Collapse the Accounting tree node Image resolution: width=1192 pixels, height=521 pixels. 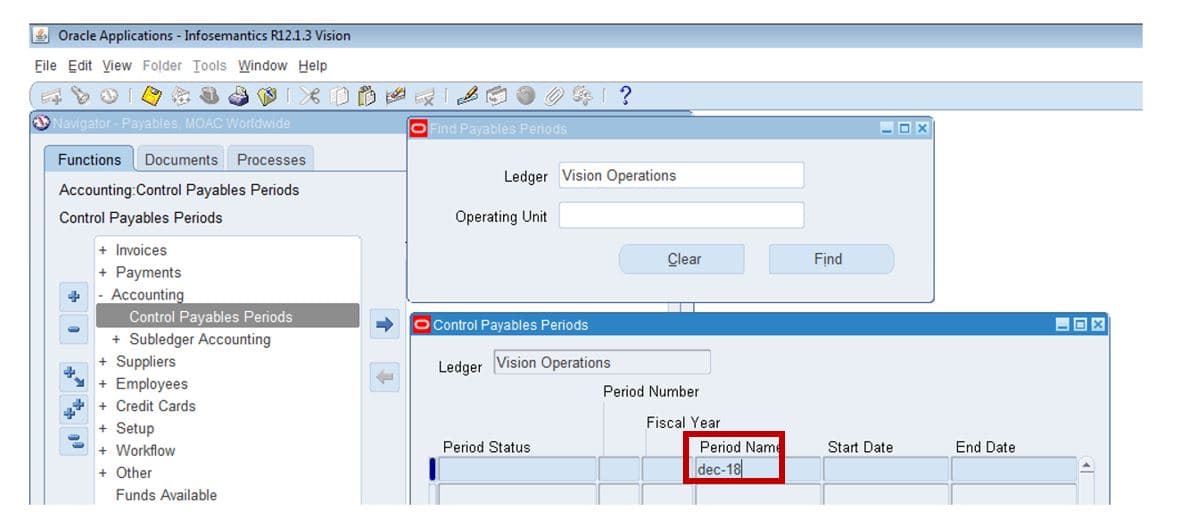(x=100, y=295)
